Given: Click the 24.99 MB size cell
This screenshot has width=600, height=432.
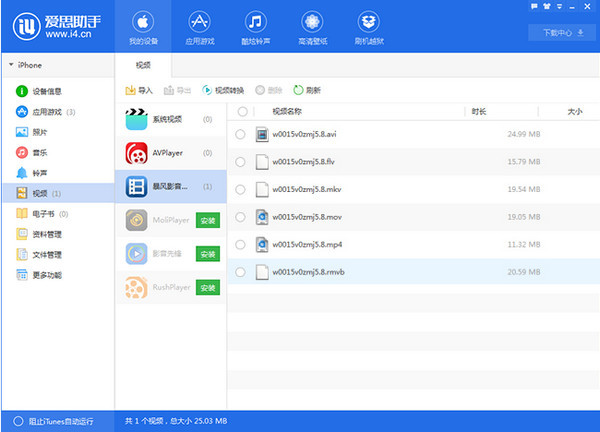Looking at the screenshot, I should click(524, 134).
